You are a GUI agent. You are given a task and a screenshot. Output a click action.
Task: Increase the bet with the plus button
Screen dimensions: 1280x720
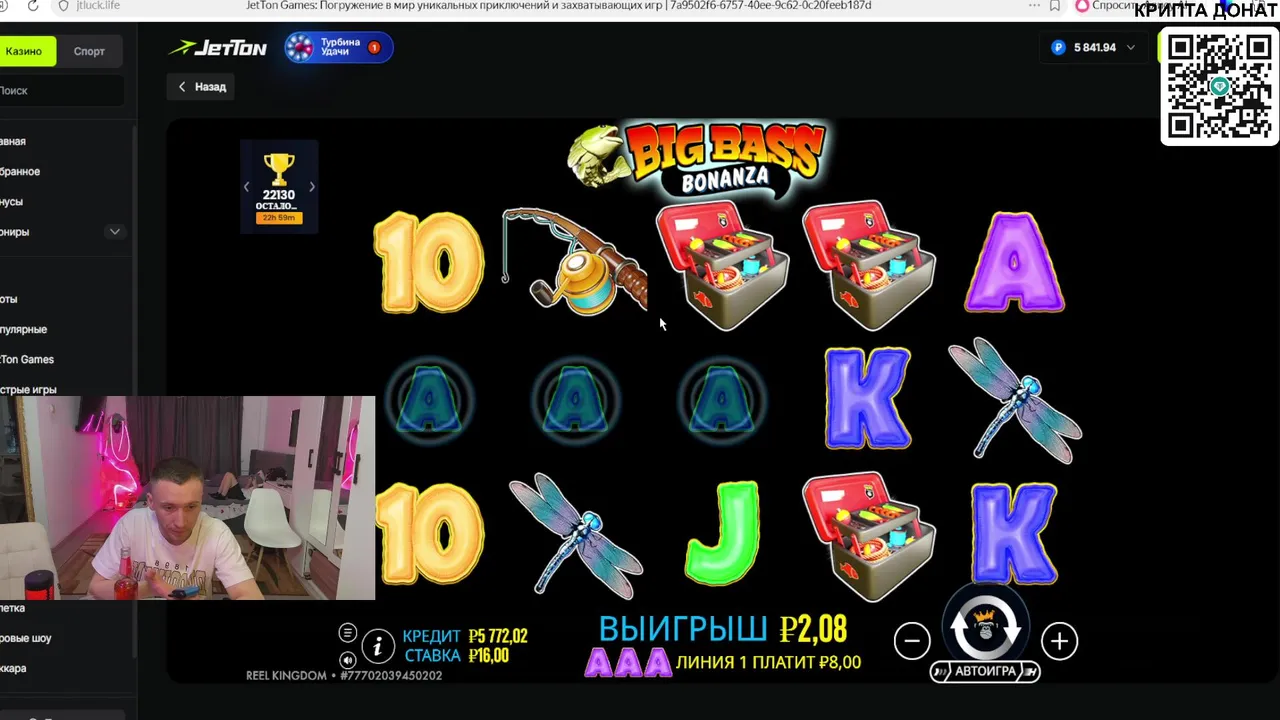(1059, 641)
